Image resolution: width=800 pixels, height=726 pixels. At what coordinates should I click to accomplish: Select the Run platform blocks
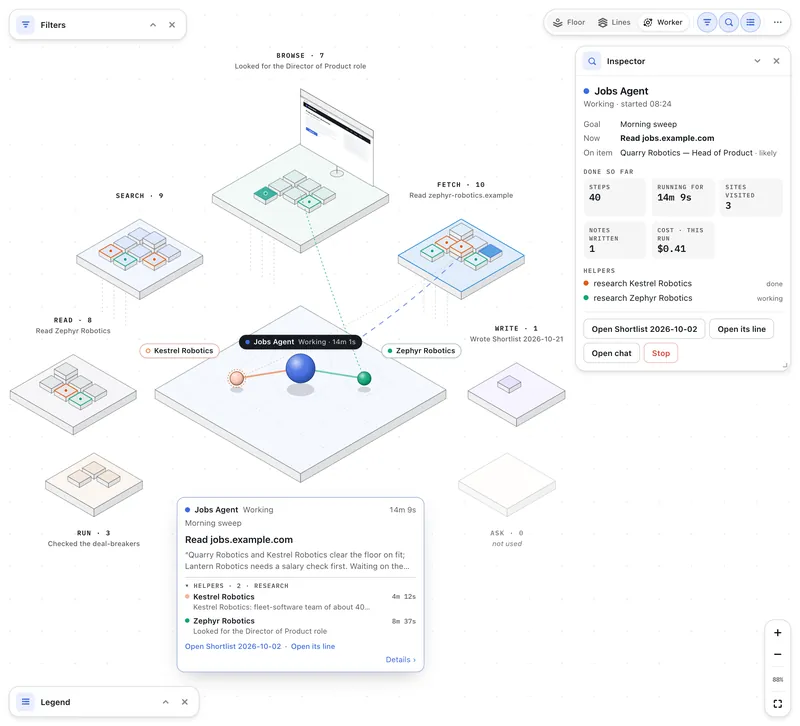point(94,474)
